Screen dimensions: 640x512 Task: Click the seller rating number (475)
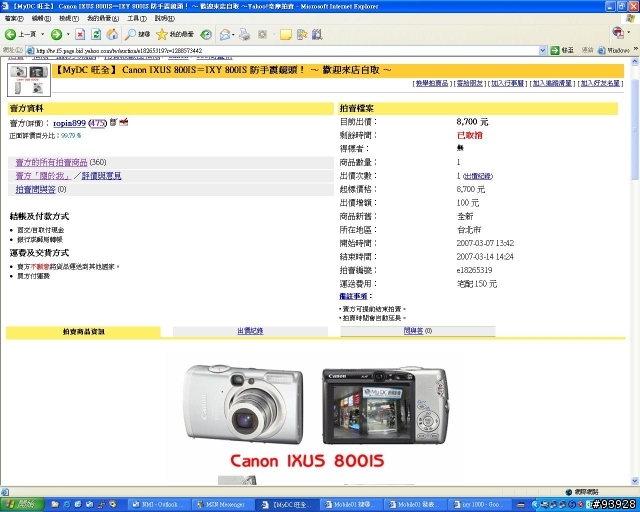tap(98, 123)
